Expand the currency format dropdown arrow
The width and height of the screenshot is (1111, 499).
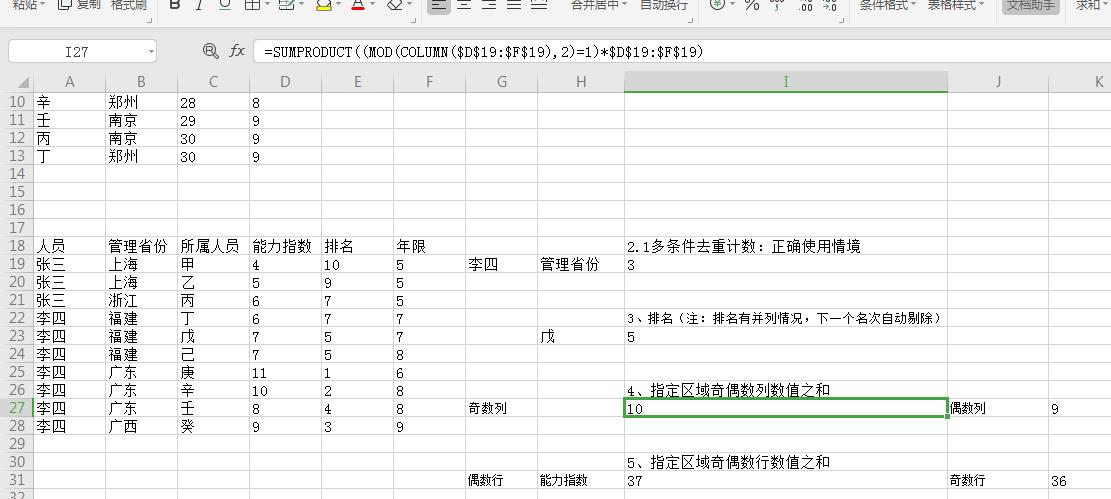click(732, 5)
